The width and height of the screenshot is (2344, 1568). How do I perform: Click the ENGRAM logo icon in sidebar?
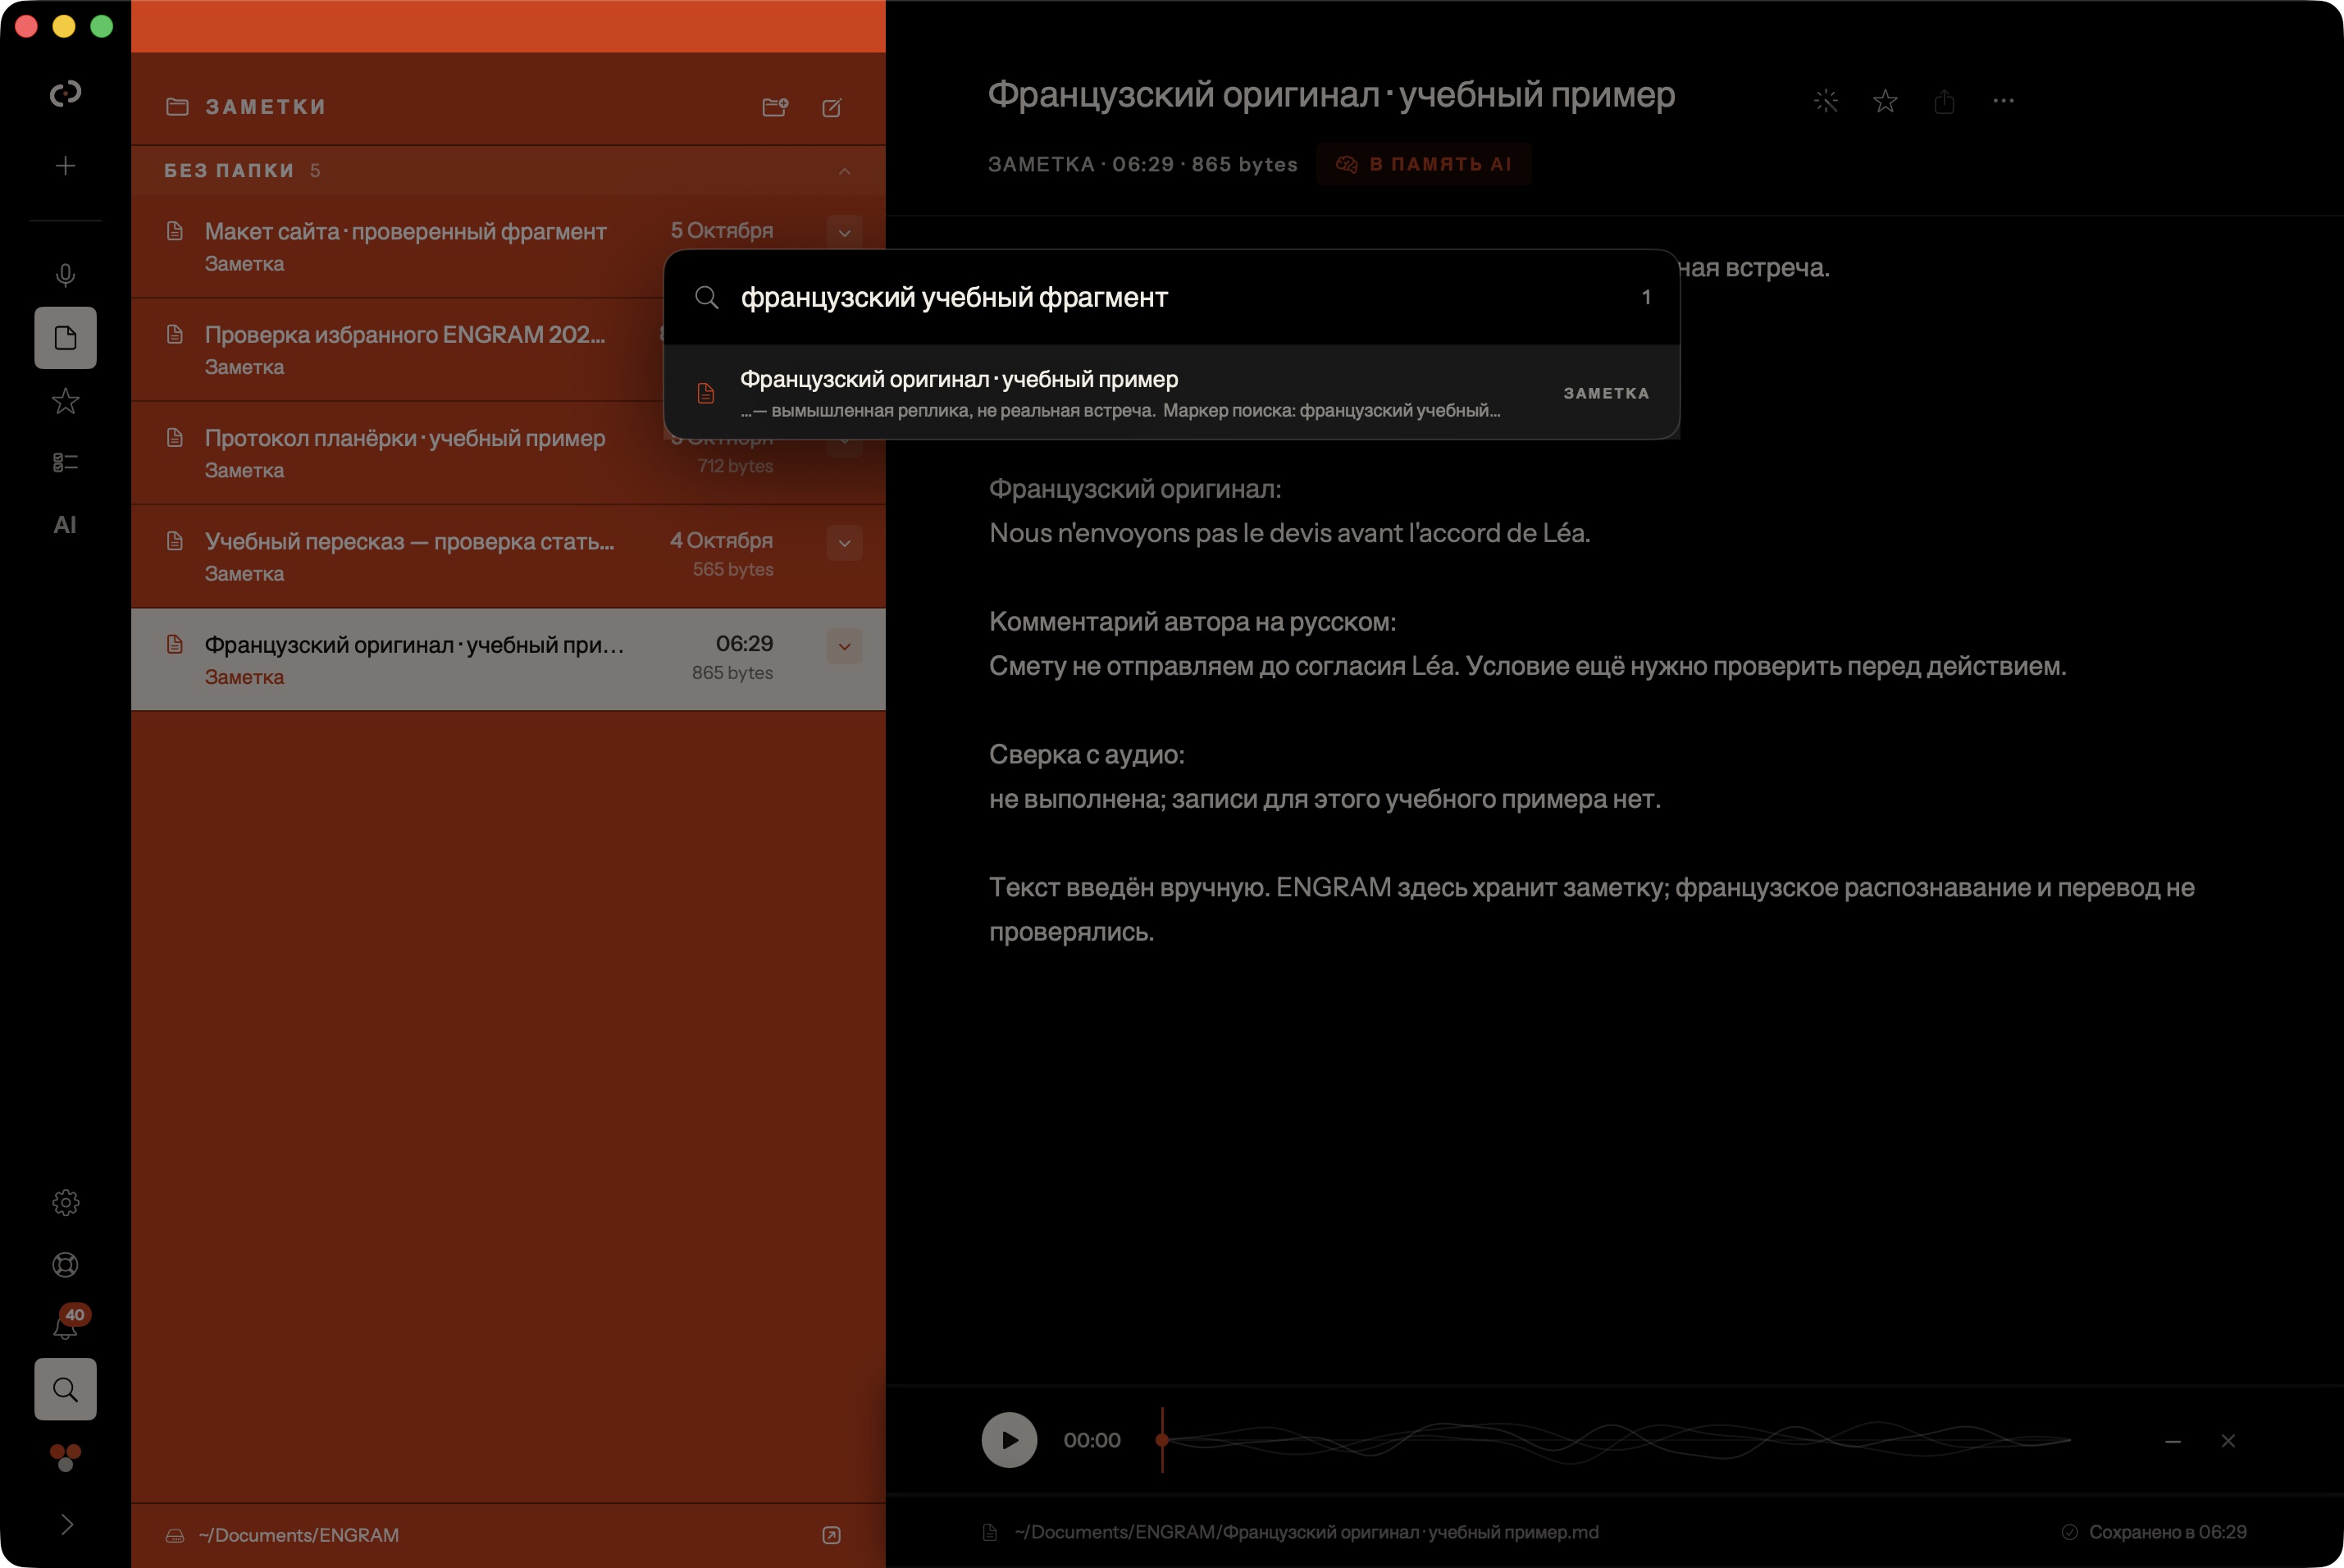click(65, 93)
